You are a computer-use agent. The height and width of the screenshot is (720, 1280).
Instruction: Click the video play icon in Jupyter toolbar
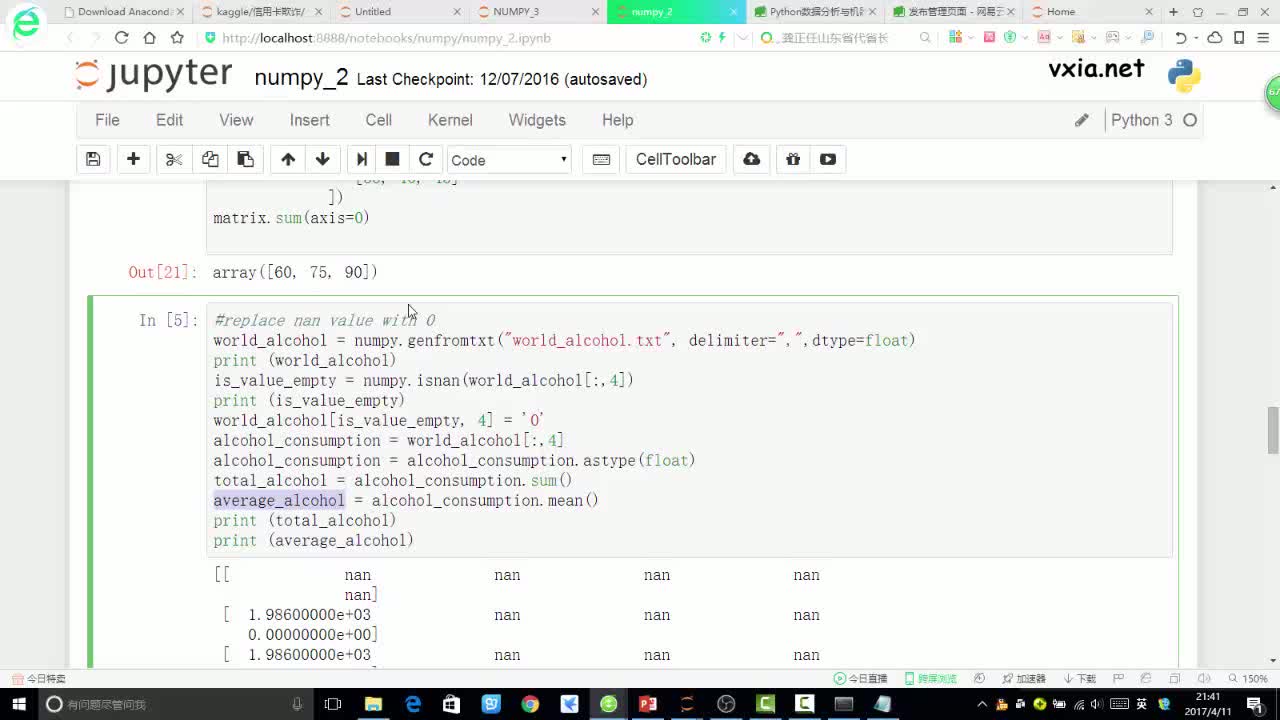(828, 159)
